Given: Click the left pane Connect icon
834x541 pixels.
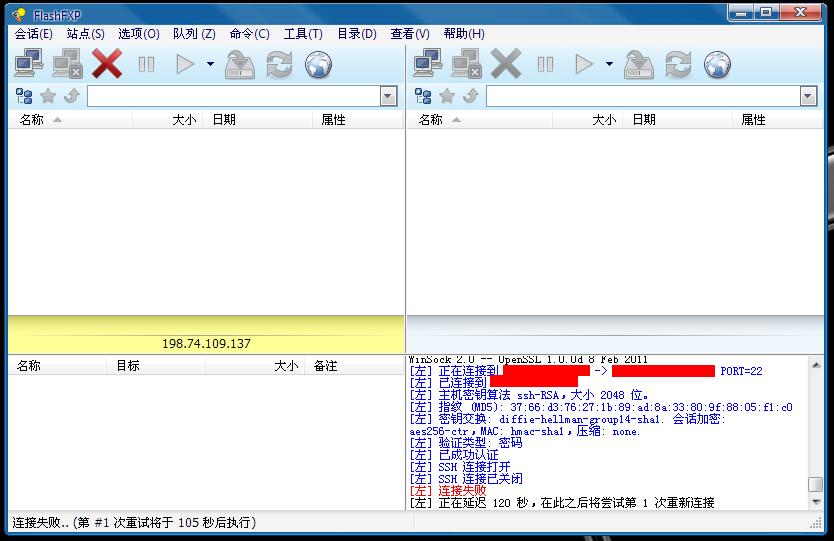Looking at the screenshot, I should coord(28,64).
